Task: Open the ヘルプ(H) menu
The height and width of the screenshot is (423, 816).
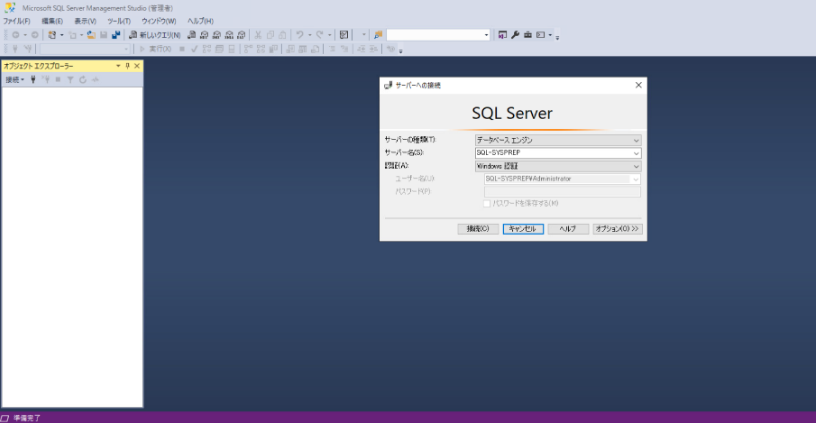Action: (200, 21)
